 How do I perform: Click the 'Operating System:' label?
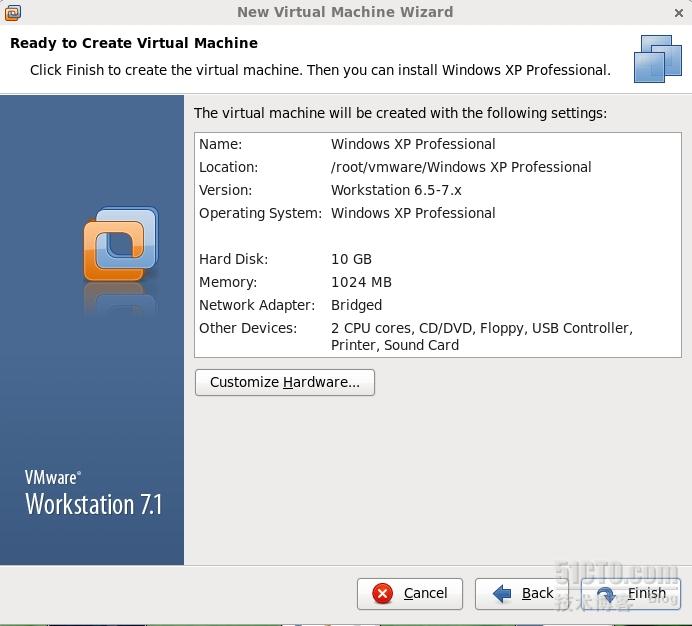coord(260,213)
